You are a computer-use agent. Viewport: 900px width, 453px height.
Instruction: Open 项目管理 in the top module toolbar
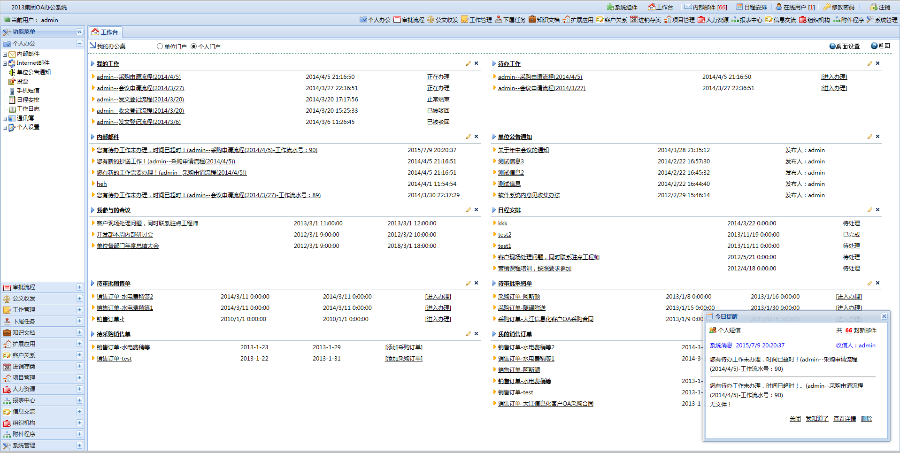[678, 20]
